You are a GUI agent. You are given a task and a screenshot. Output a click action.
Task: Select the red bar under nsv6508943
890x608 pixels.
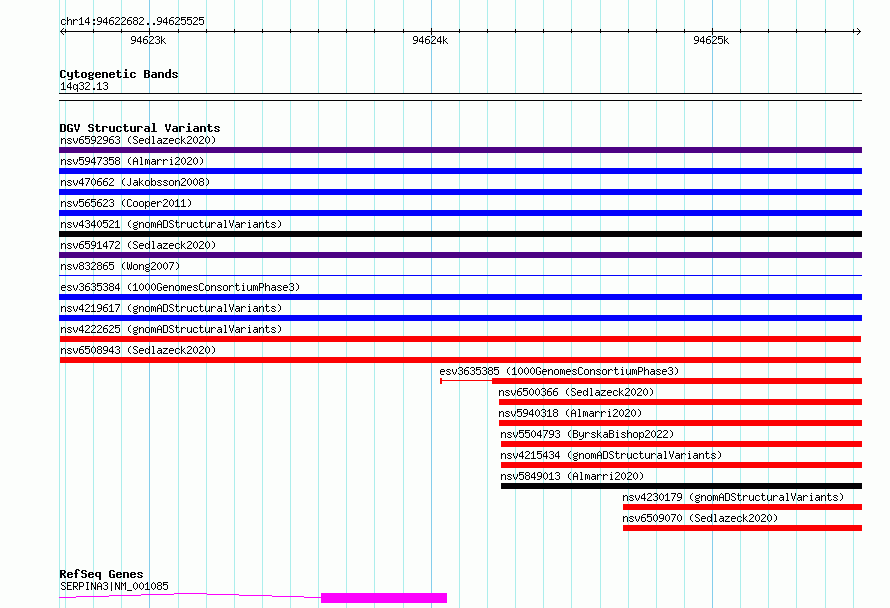pyautogui.click(x=460, y=360)
